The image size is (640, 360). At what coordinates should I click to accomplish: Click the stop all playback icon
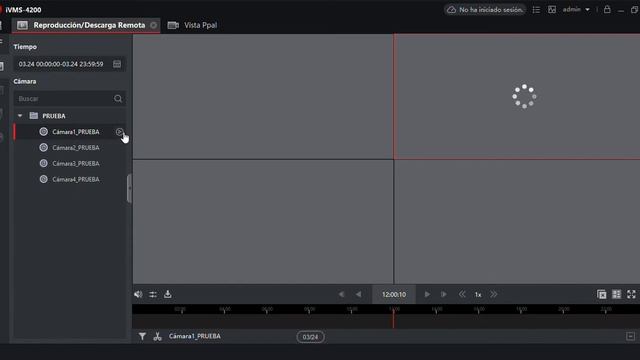[602, 294]
